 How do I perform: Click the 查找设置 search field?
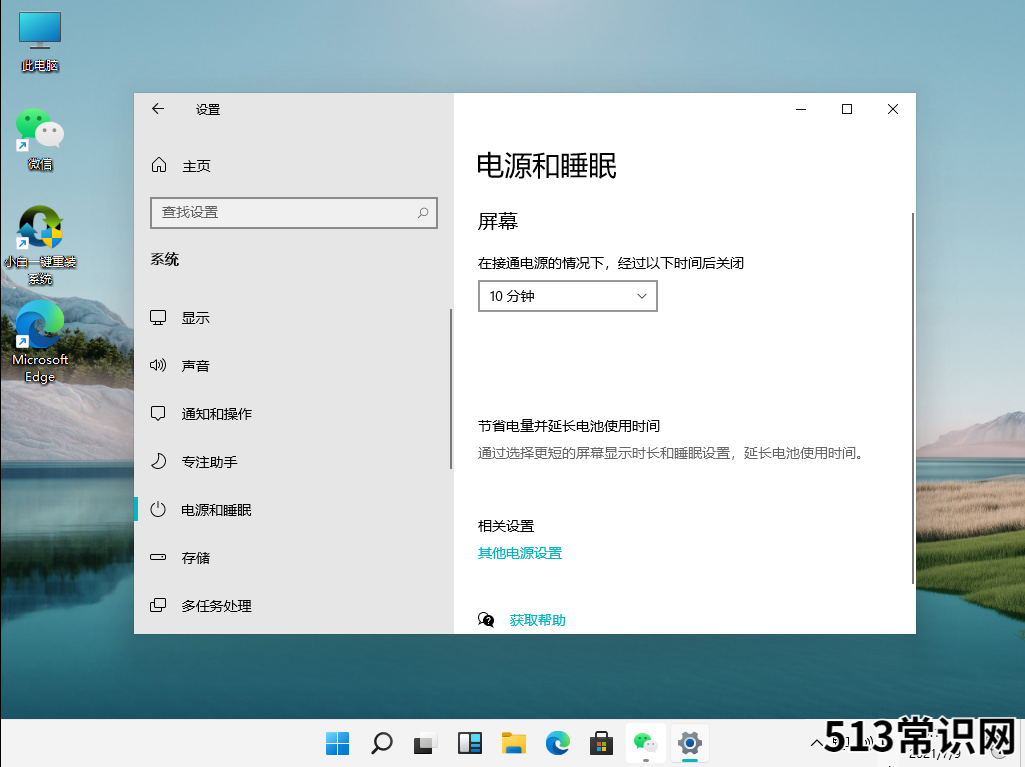coord(283,212)
